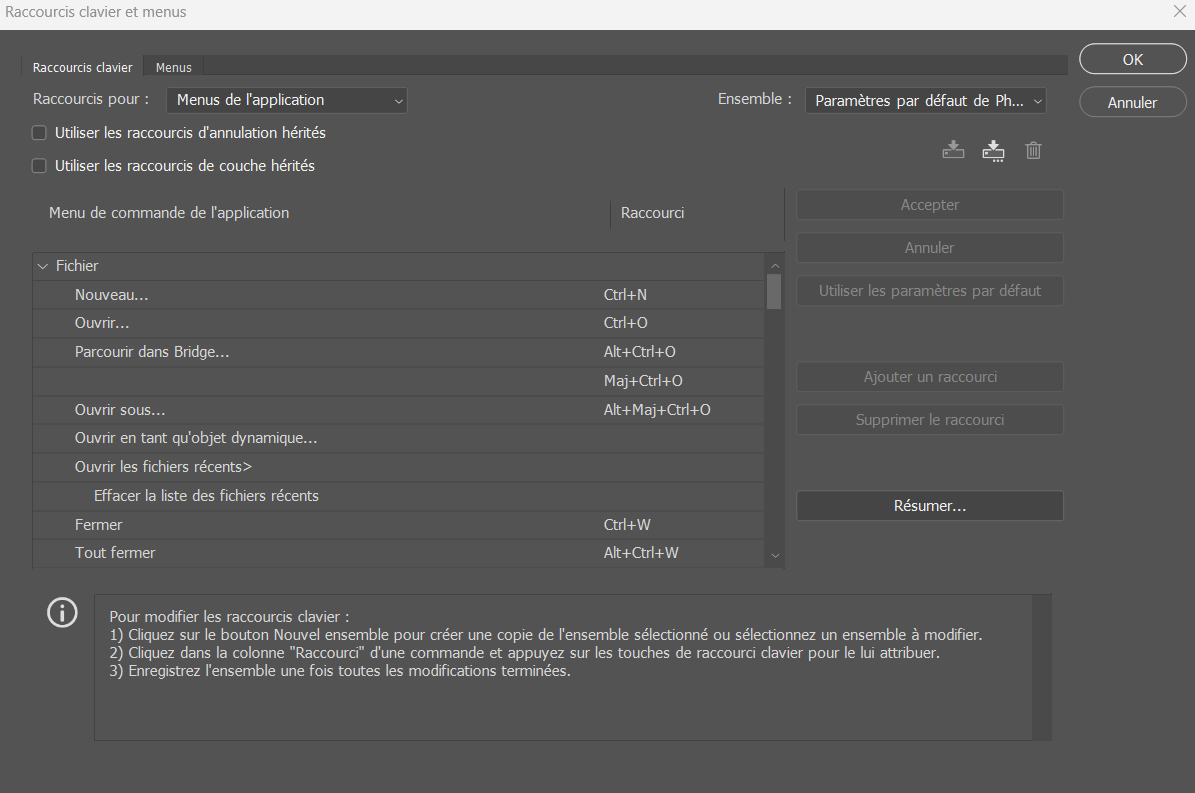Enable Utiliser les raccourcis d'annulation hérités
The height and width of the screenshot is (793, 1195).
tap(40, 133)
